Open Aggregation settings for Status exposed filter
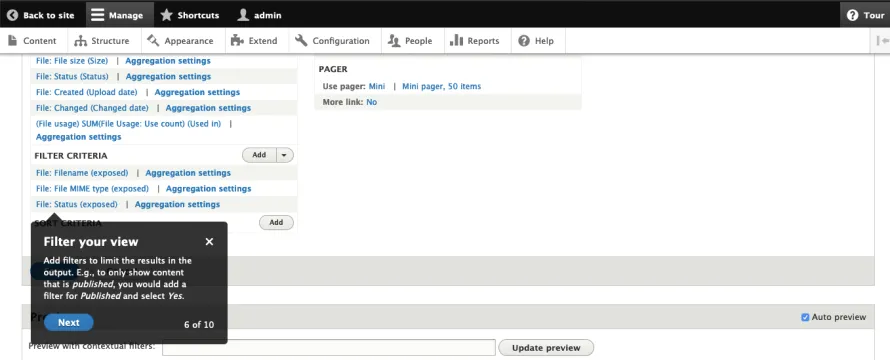Viewport: 890px width, 360px height. pos(178,204)
